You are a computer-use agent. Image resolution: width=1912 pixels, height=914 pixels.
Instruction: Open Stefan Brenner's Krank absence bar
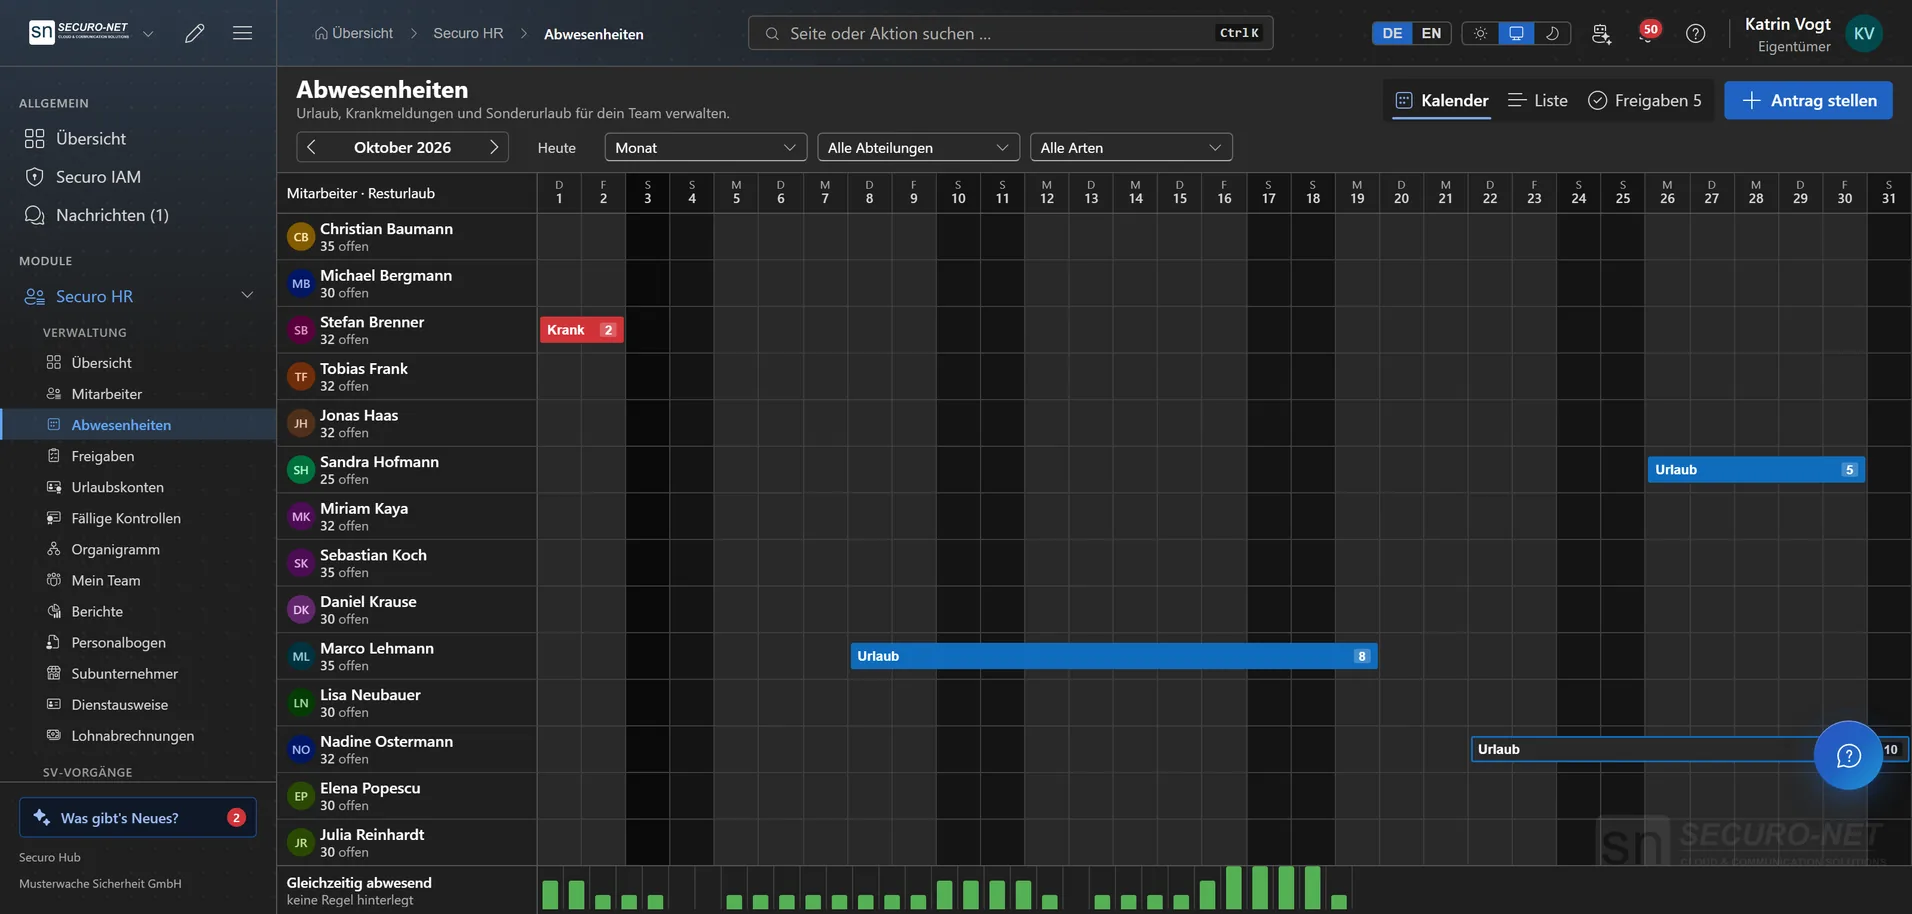click(582, 330)
